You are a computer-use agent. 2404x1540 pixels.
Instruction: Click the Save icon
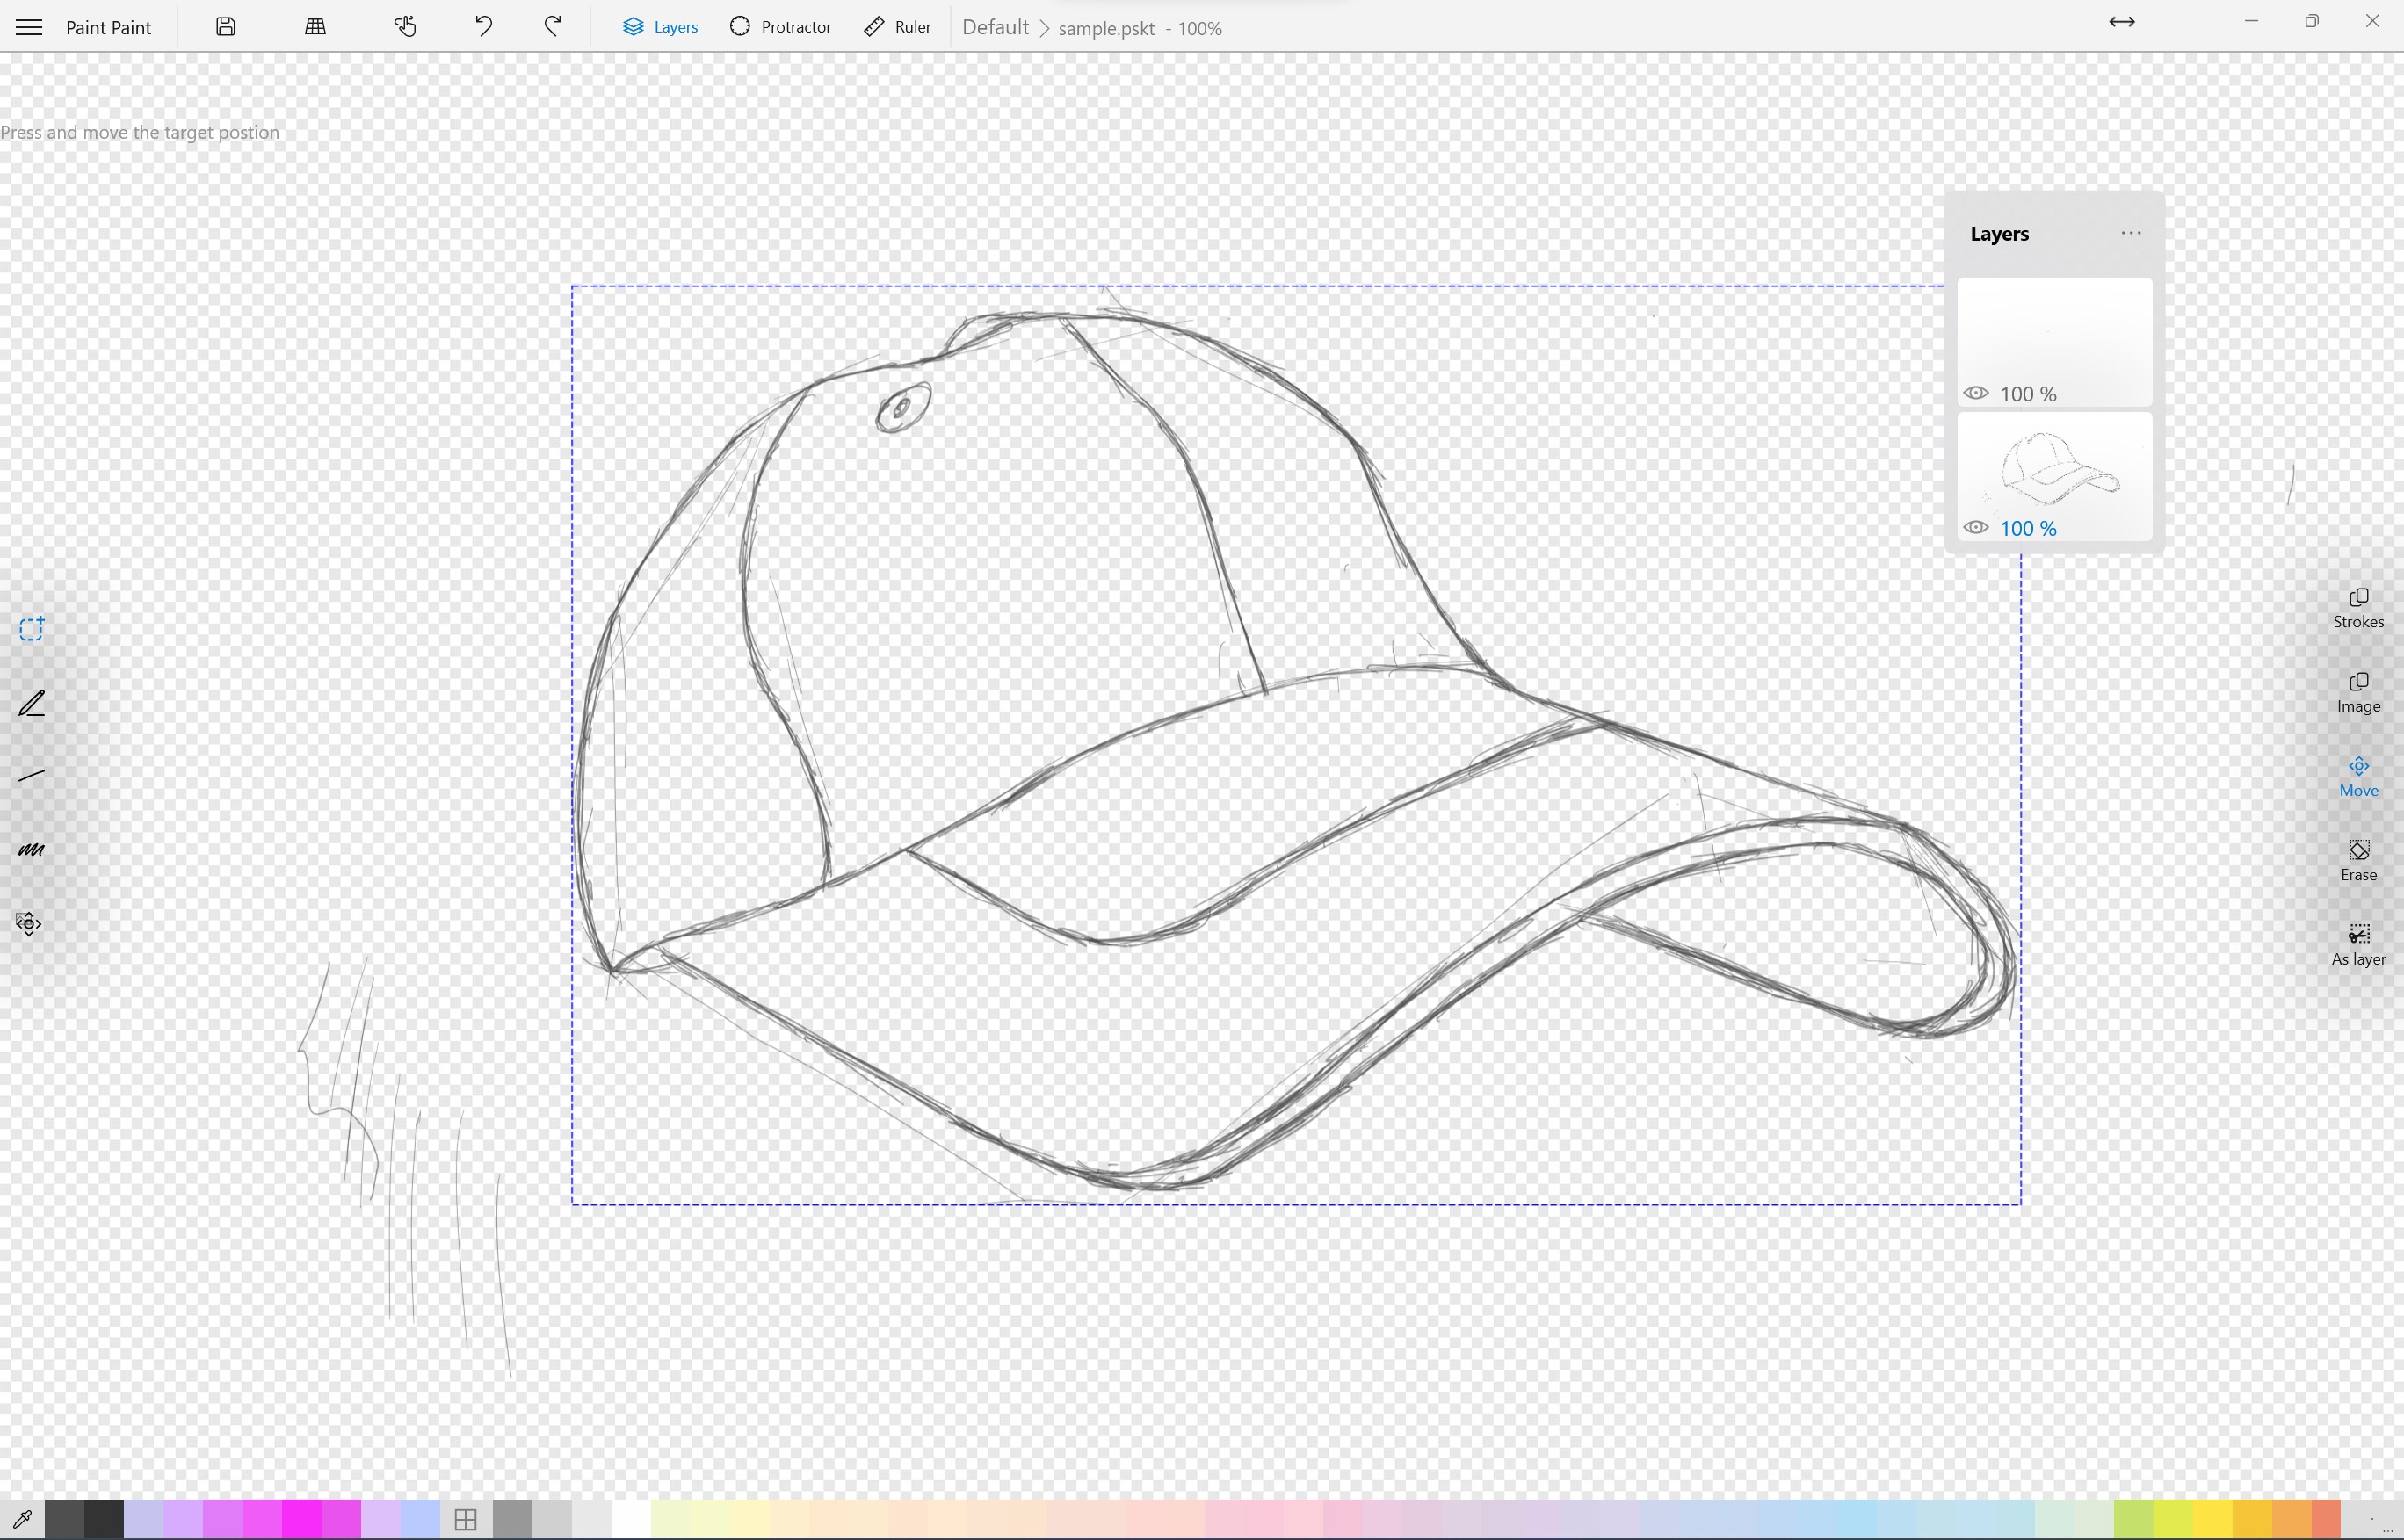tap(224, 26)
